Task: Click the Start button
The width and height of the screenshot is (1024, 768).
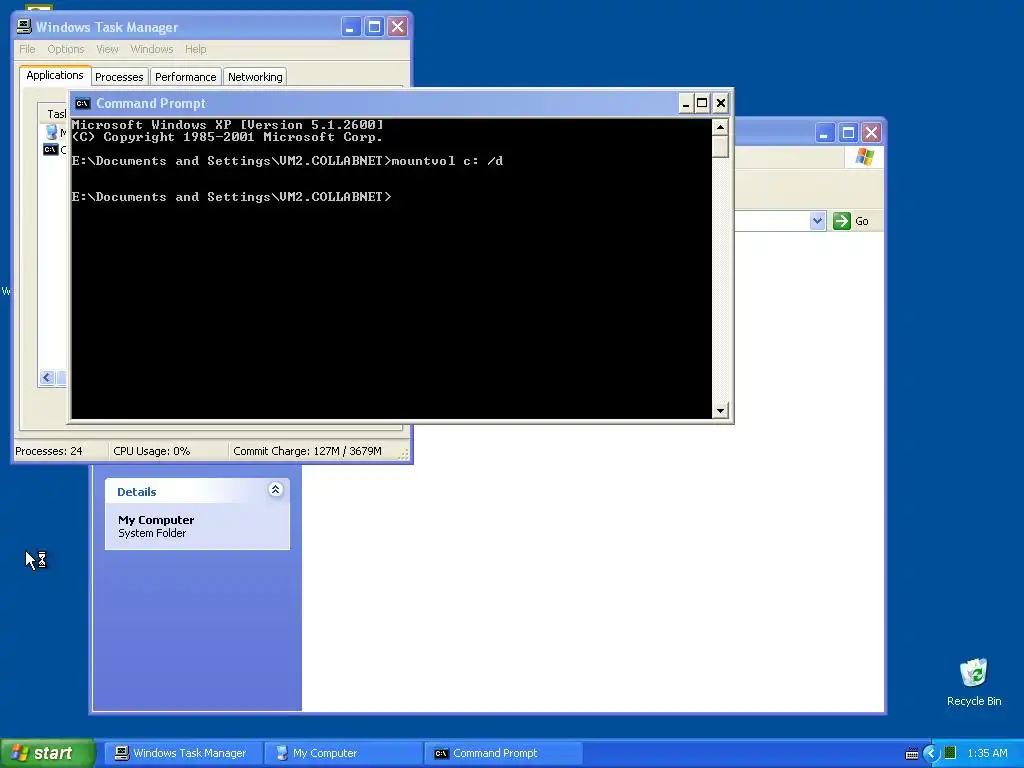Action: pos(47,753)
